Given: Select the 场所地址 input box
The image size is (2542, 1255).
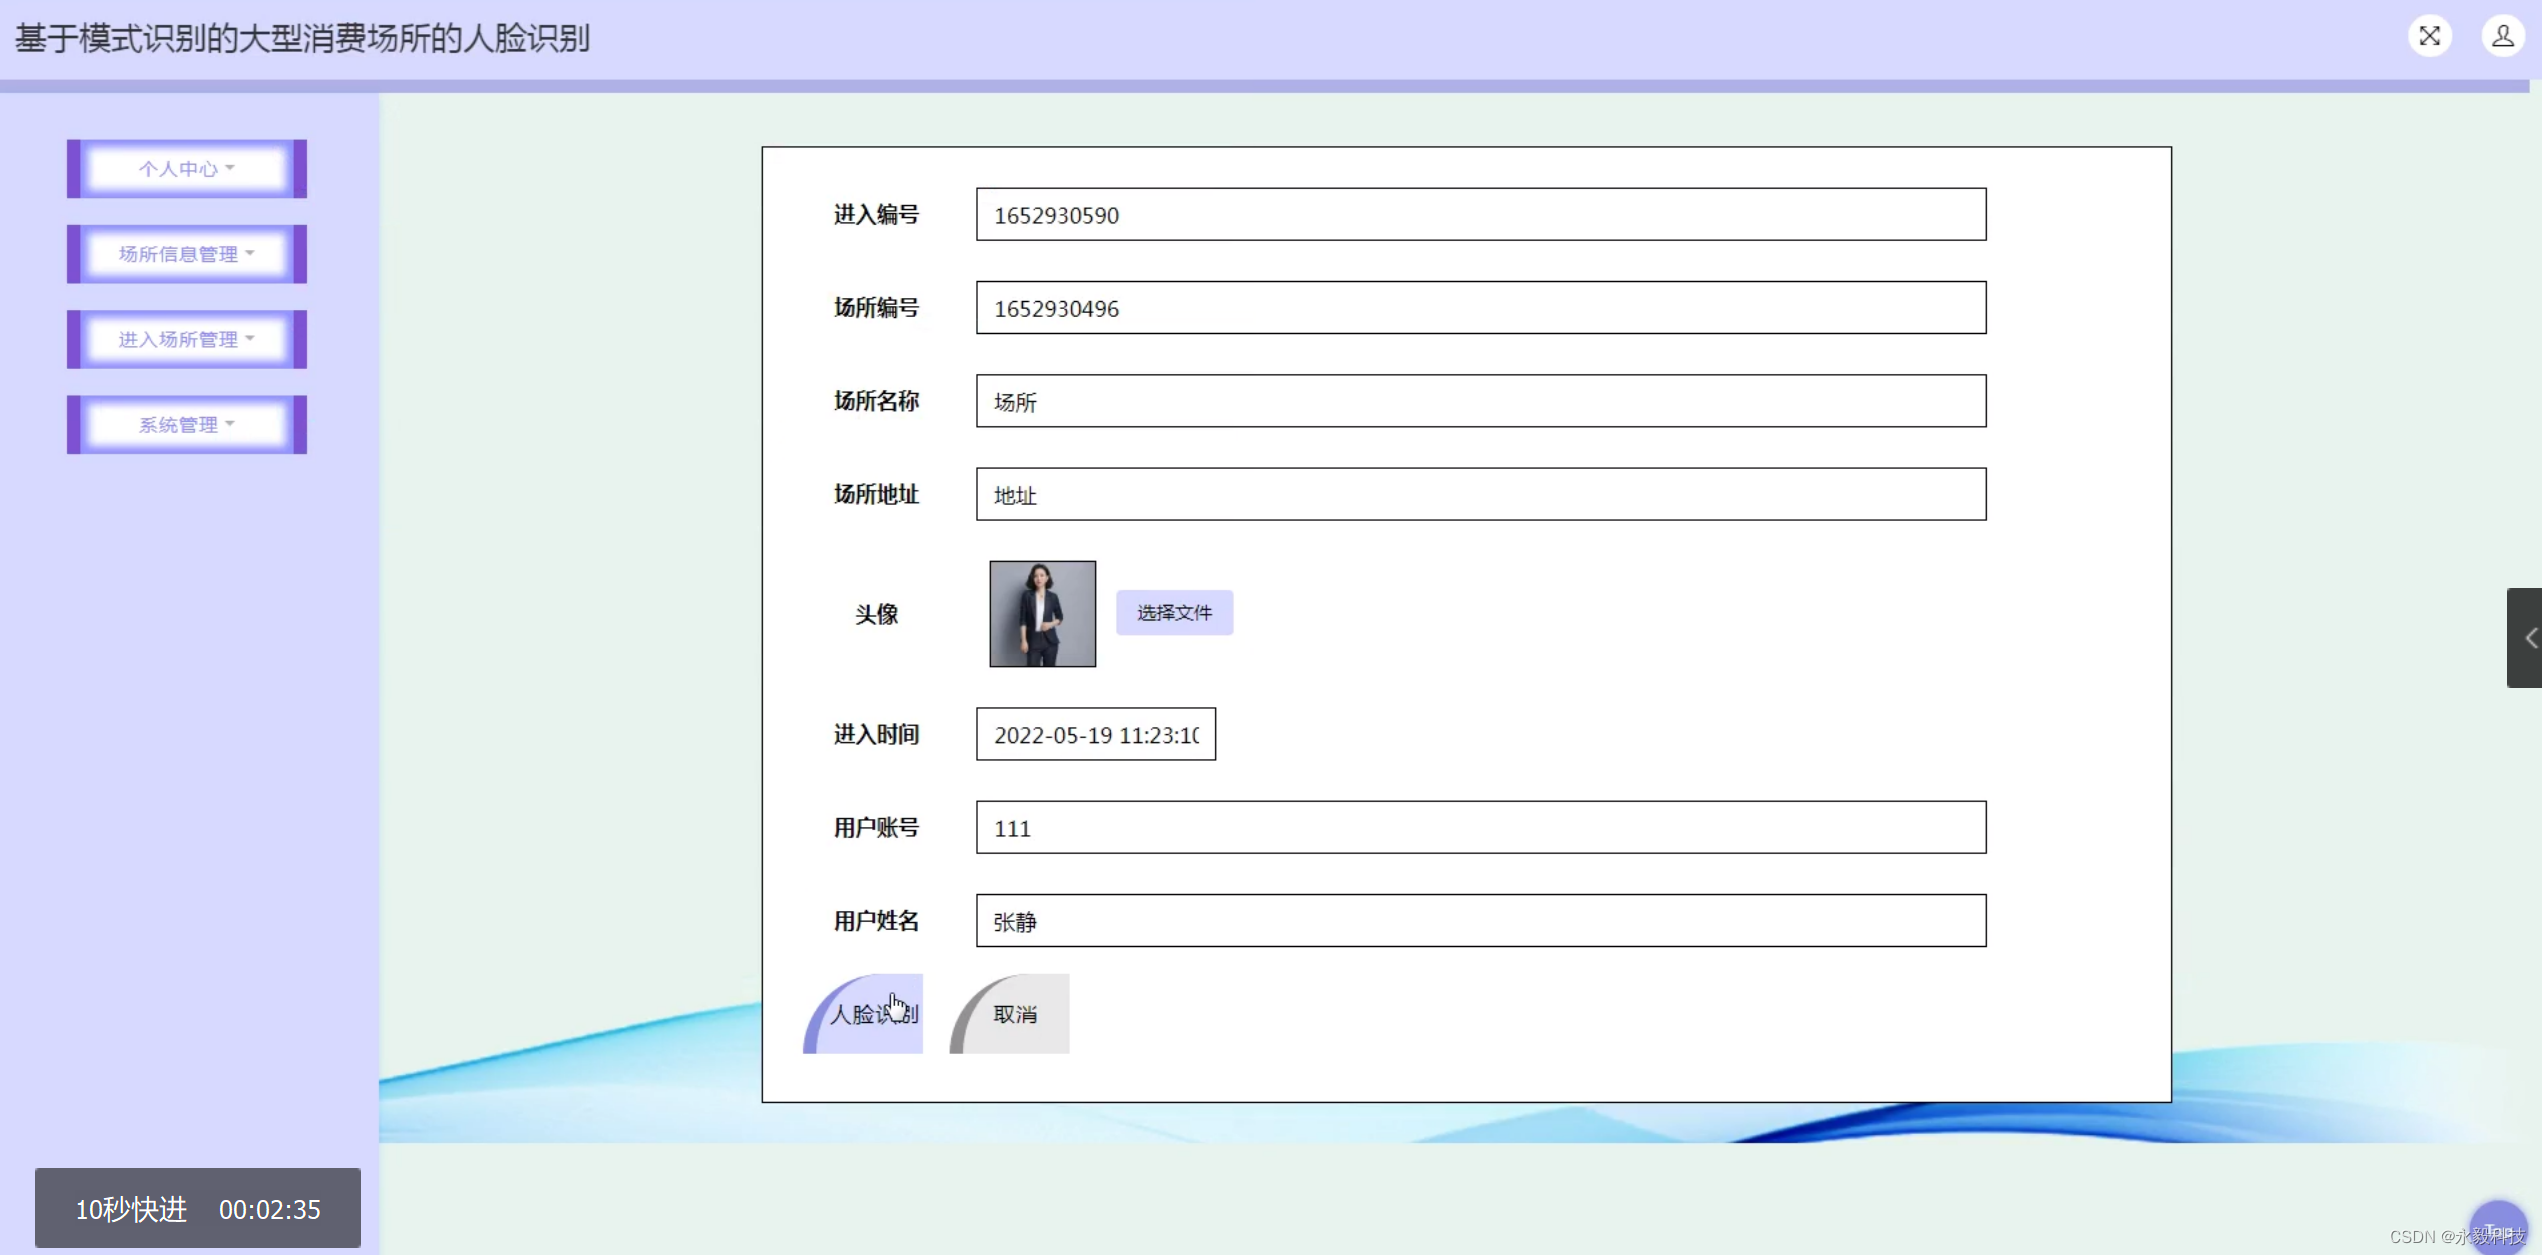Looking at the screenshot, I should [x=1480, y=494].
